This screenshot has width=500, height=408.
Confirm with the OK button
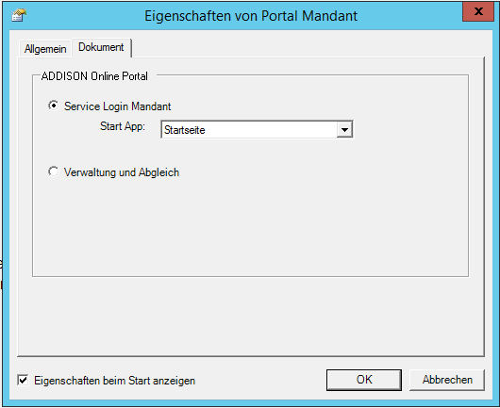point(364,379)
